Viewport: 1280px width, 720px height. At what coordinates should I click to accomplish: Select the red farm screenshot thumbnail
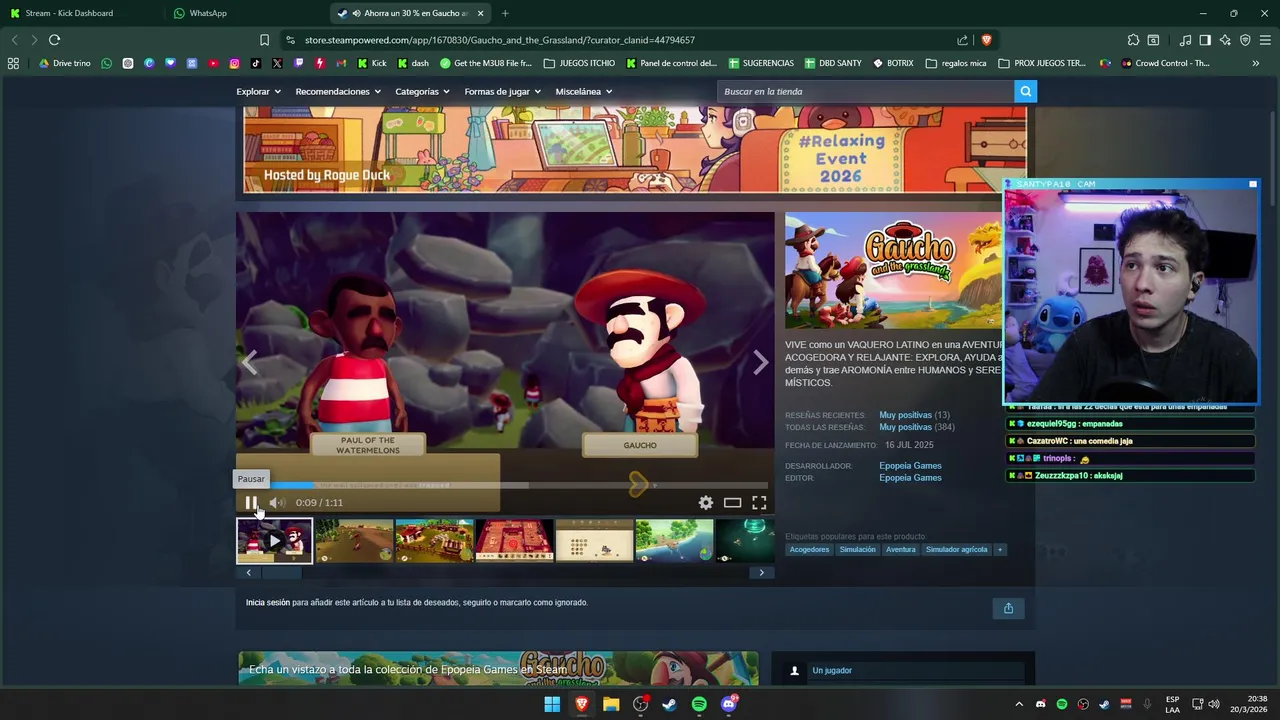coord(514,540)
